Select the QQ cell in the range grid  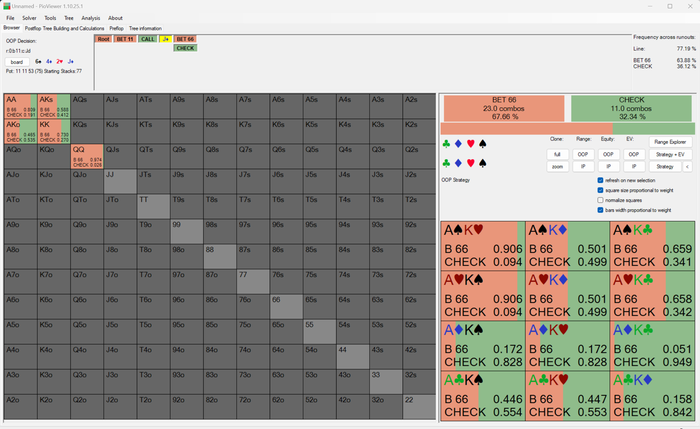point(87,156)
